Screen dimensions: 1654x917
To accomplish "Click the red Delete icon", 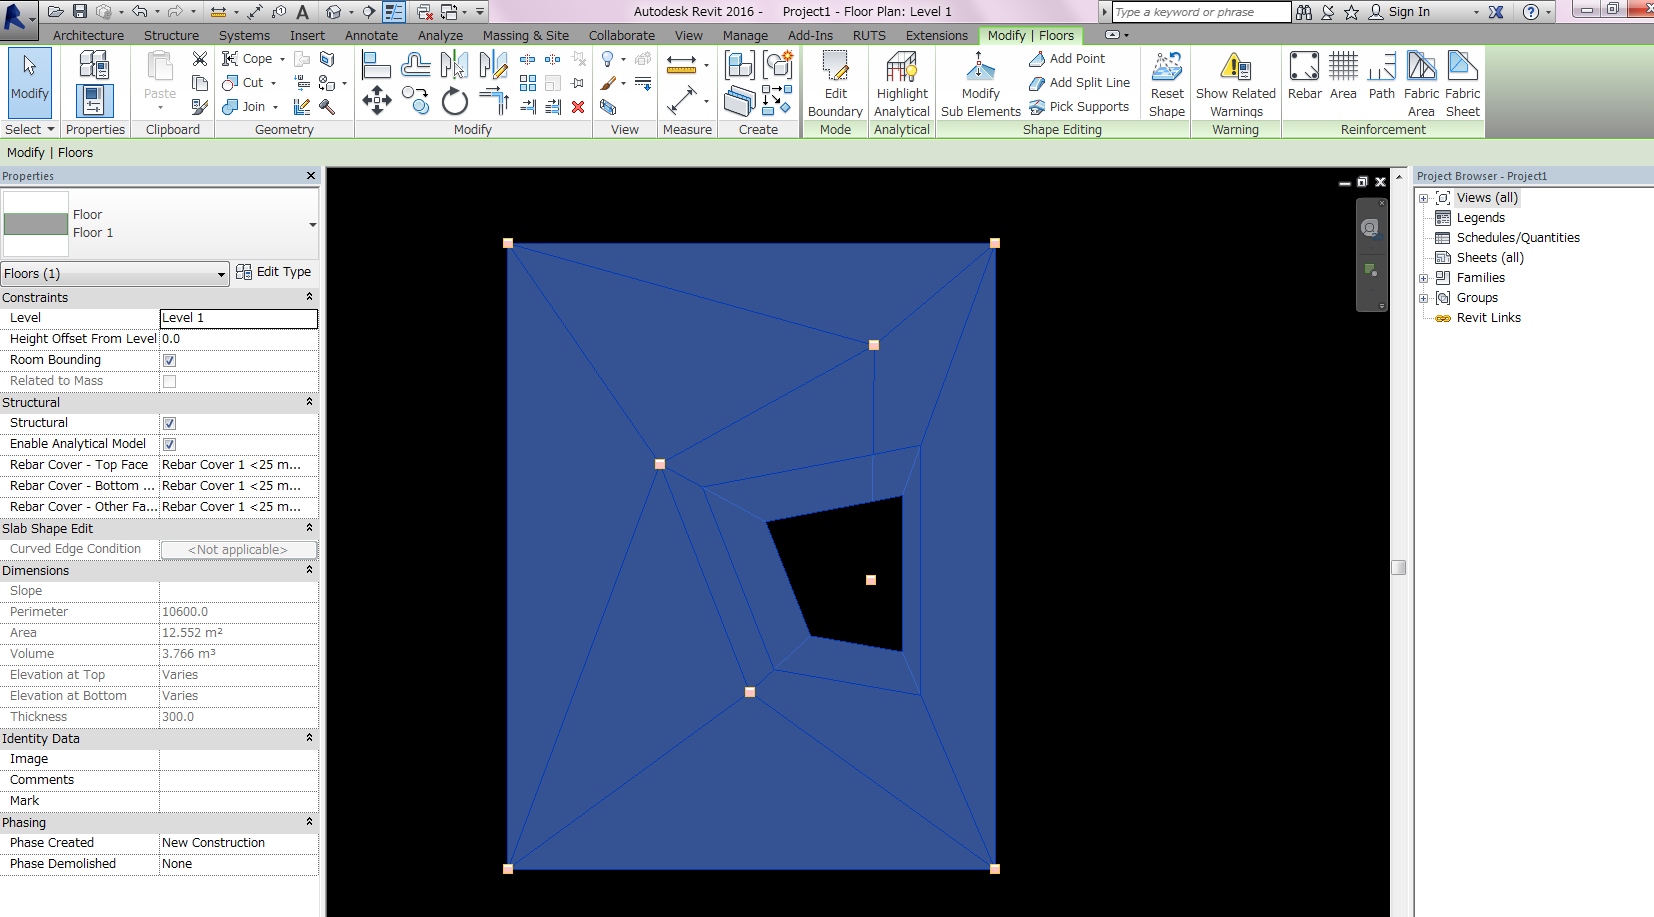I will 578,107.
